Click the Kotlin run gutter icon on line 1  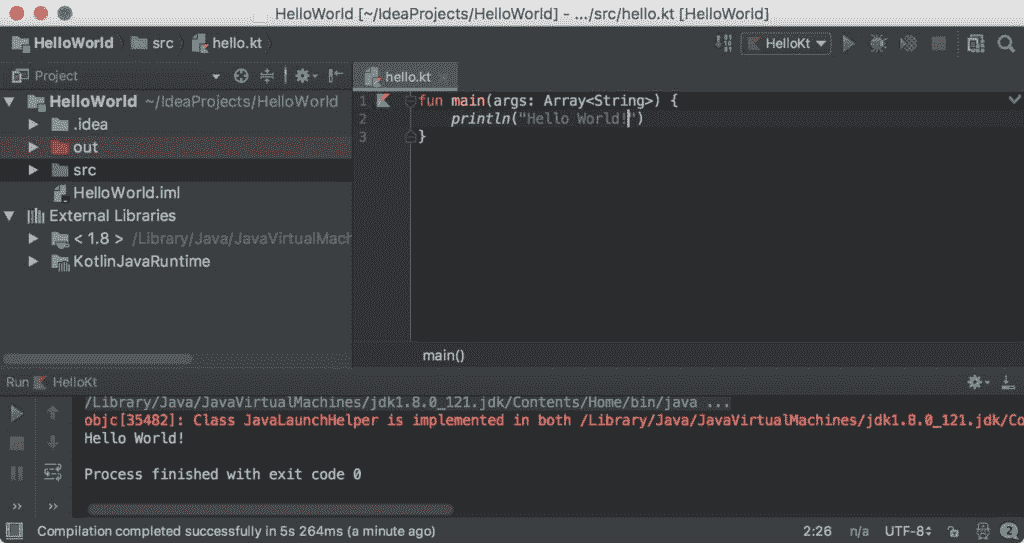[383, 101]
